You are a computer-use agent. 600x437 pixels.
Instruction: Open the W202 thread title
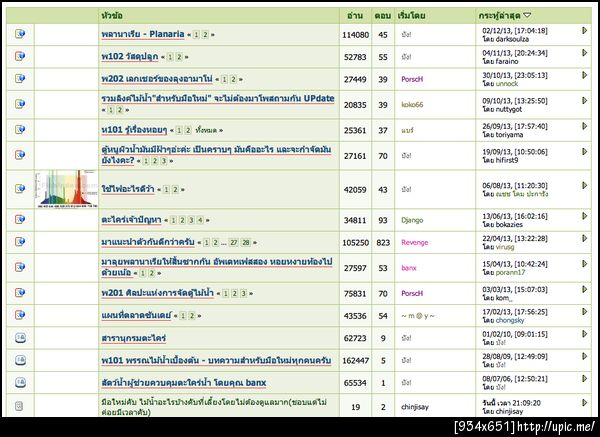[157, 79]
